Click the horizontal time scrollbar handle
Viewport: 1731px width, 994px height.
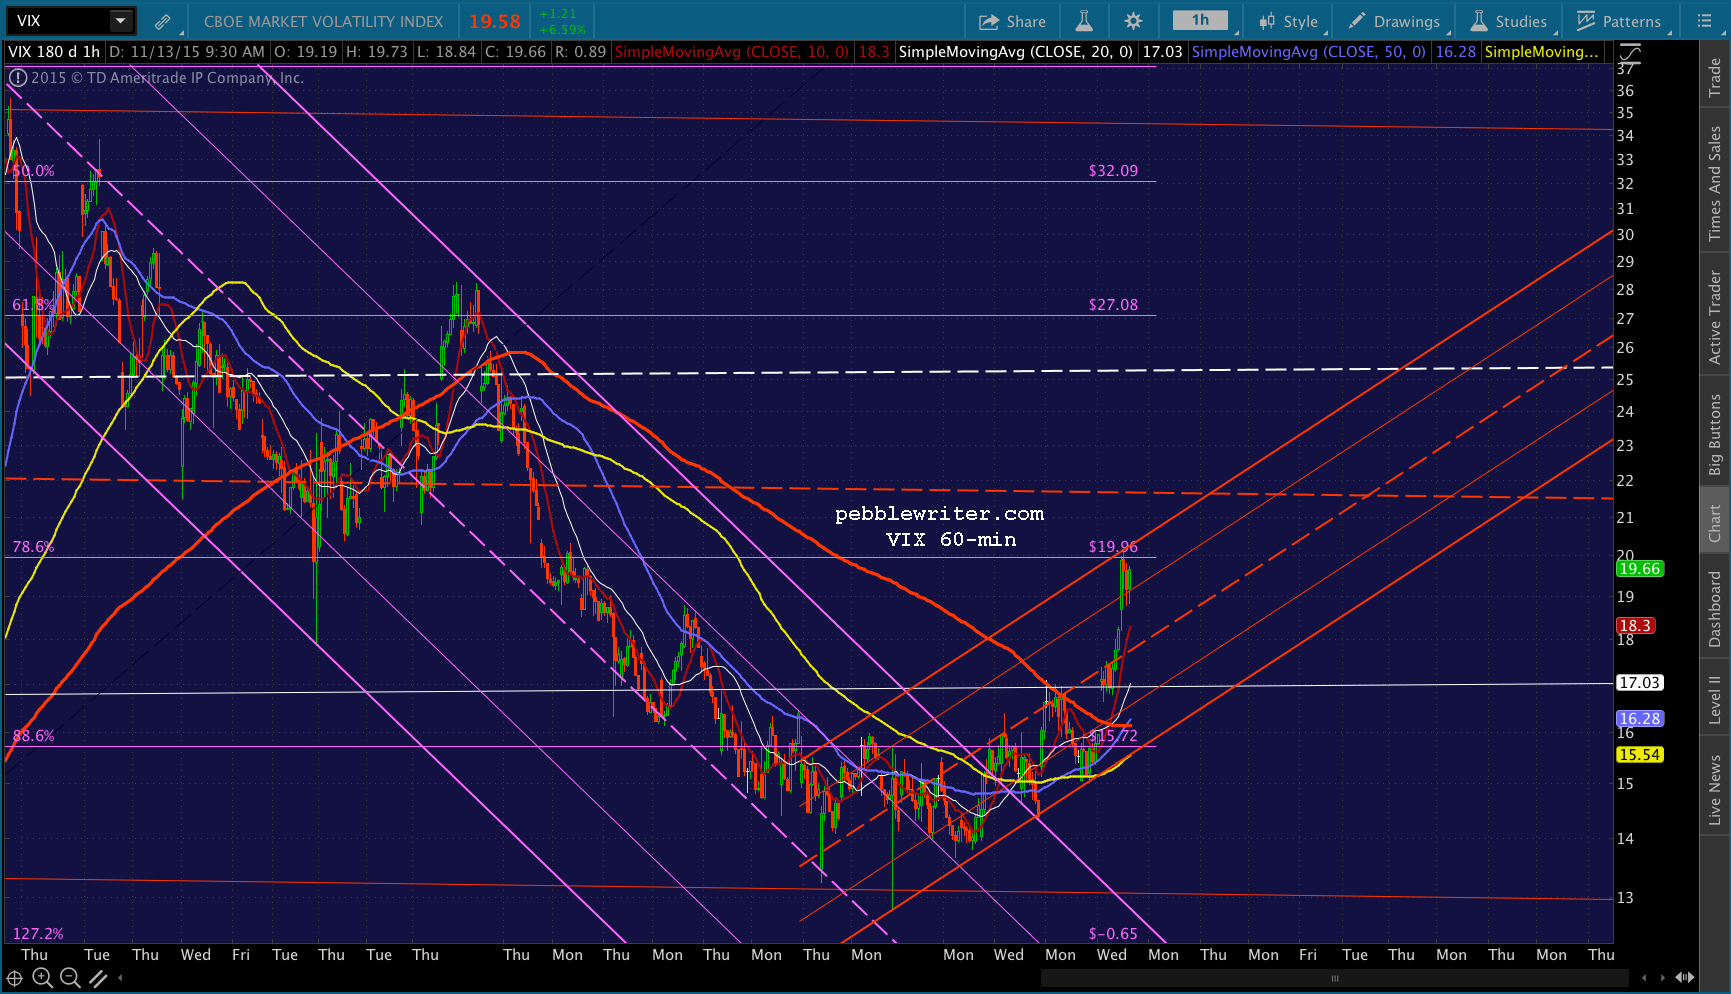coord(1335,978)
